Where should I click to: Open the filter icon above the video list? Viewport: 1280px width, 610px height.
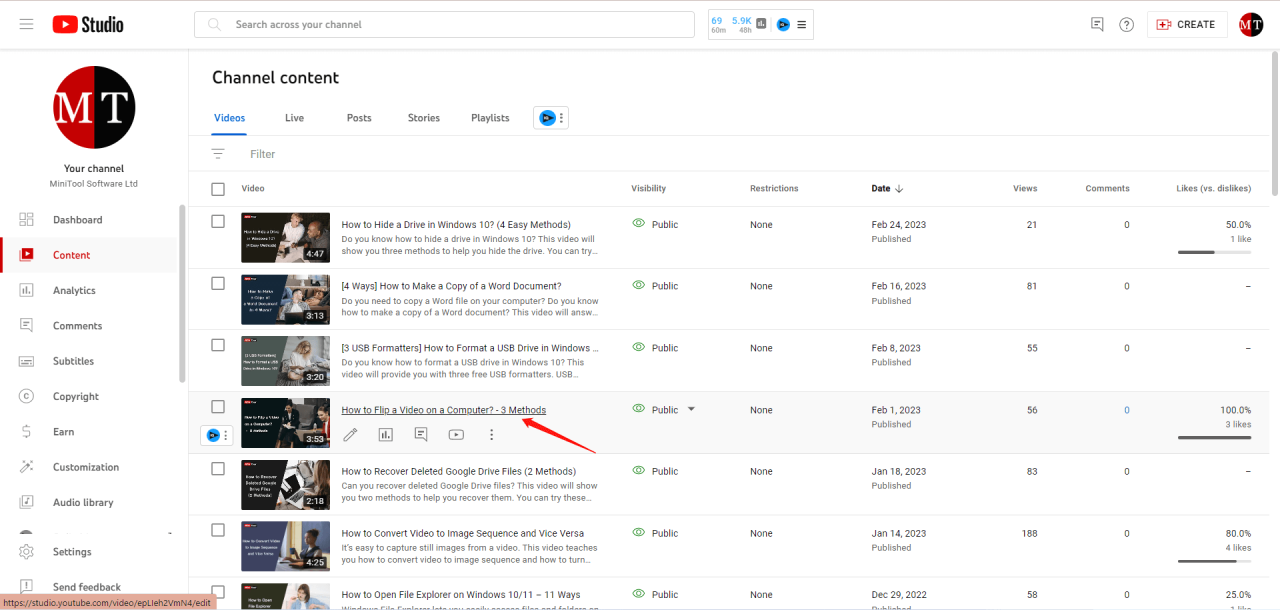point(218,154)
